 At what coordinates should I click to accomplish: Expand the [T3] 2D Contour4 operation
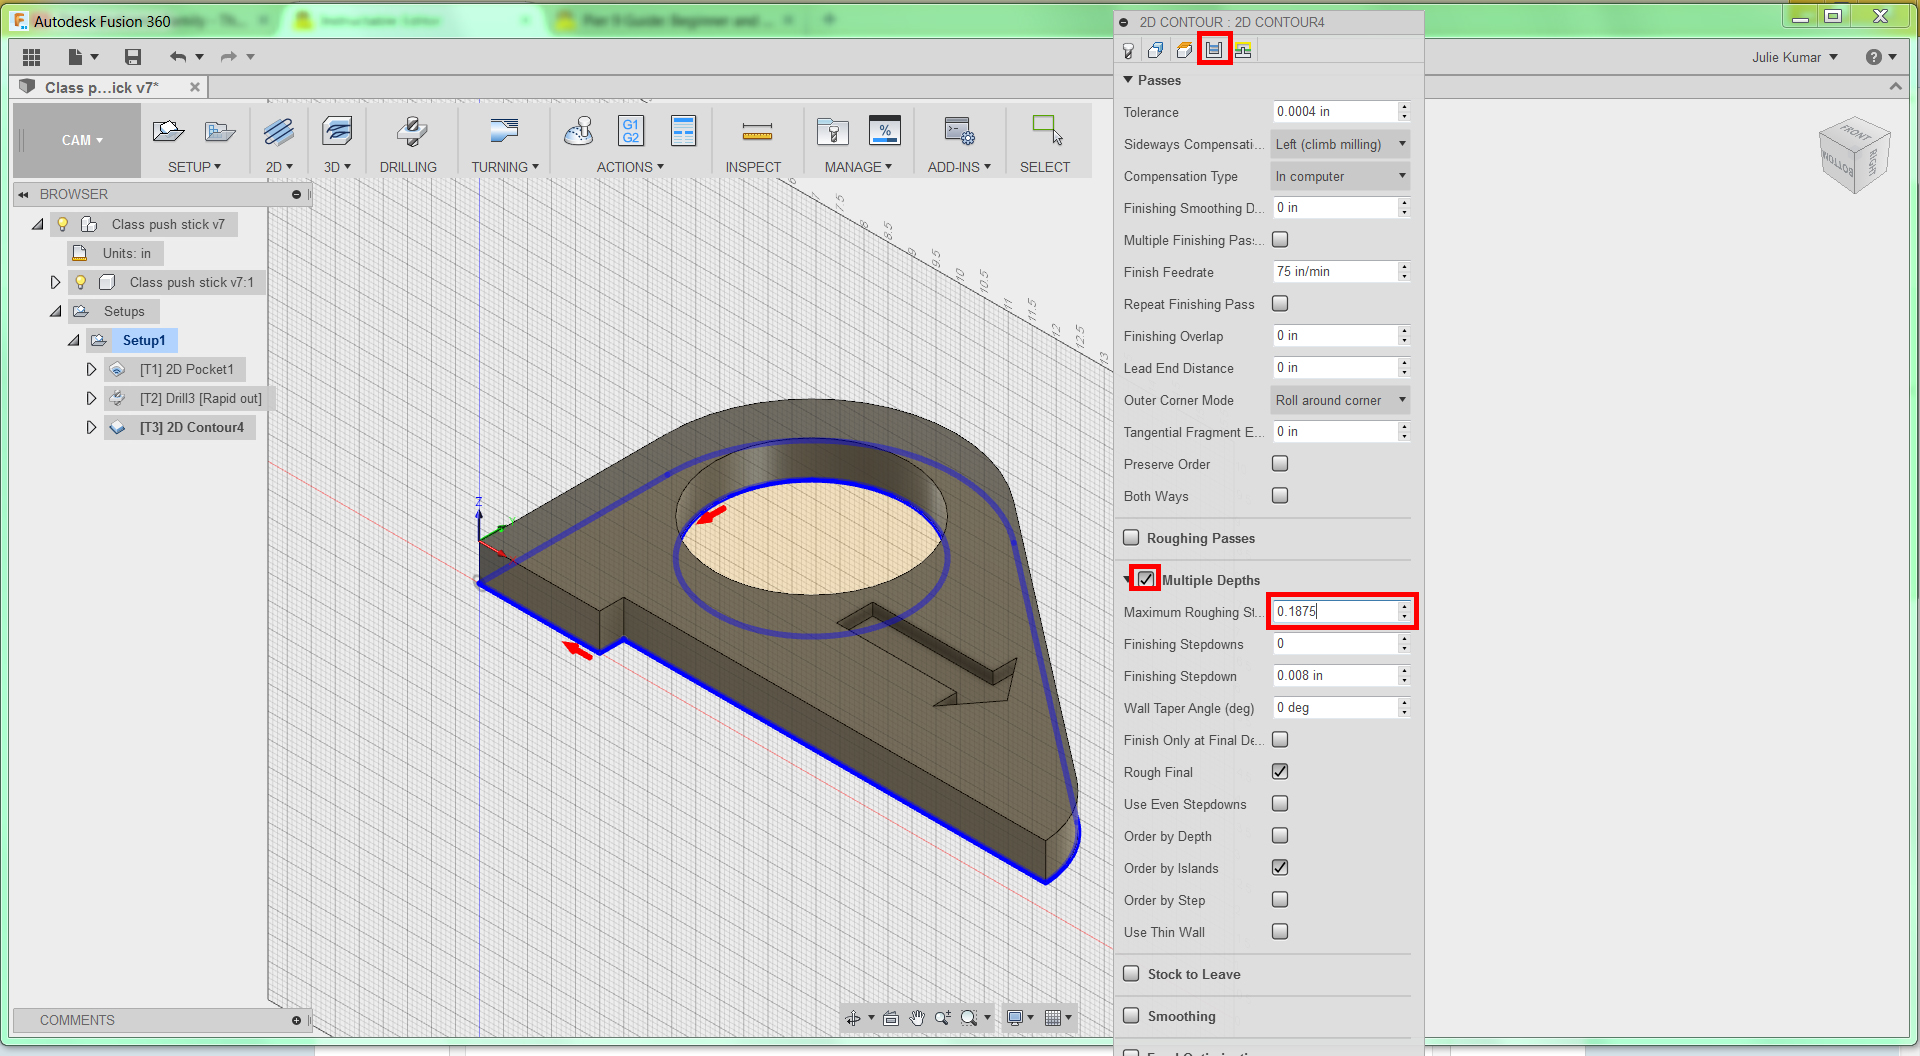pos(91,427)
